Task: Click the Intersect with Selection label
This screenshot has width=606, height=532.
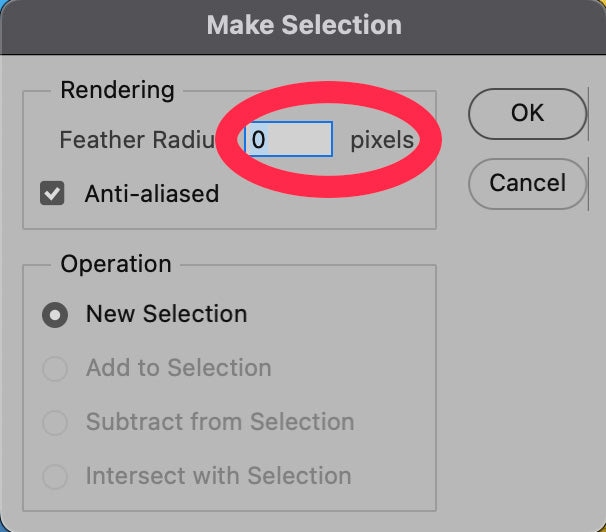Action: (x=218, y=476)
